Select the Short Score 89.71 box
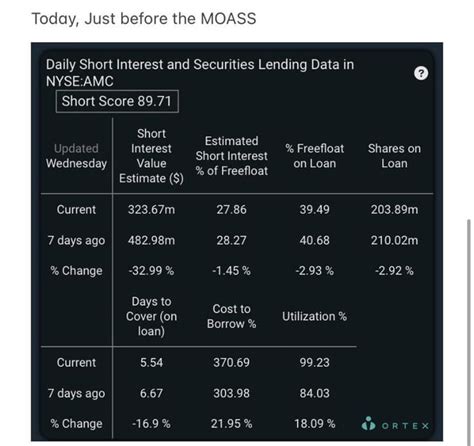Image resolution: width=474 pixels, height=446 pixels. click(x=117, y=101)
